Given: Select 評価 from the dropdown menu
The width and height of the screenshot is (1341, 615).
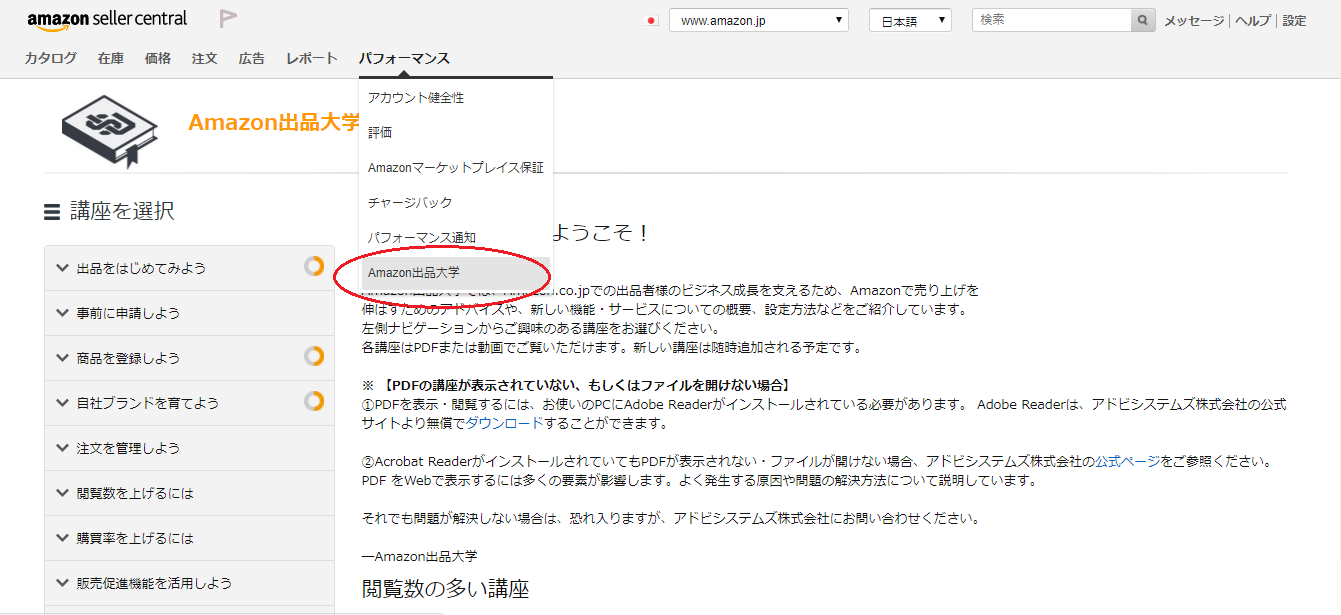Looking at the screenshot, I should 455,132.
